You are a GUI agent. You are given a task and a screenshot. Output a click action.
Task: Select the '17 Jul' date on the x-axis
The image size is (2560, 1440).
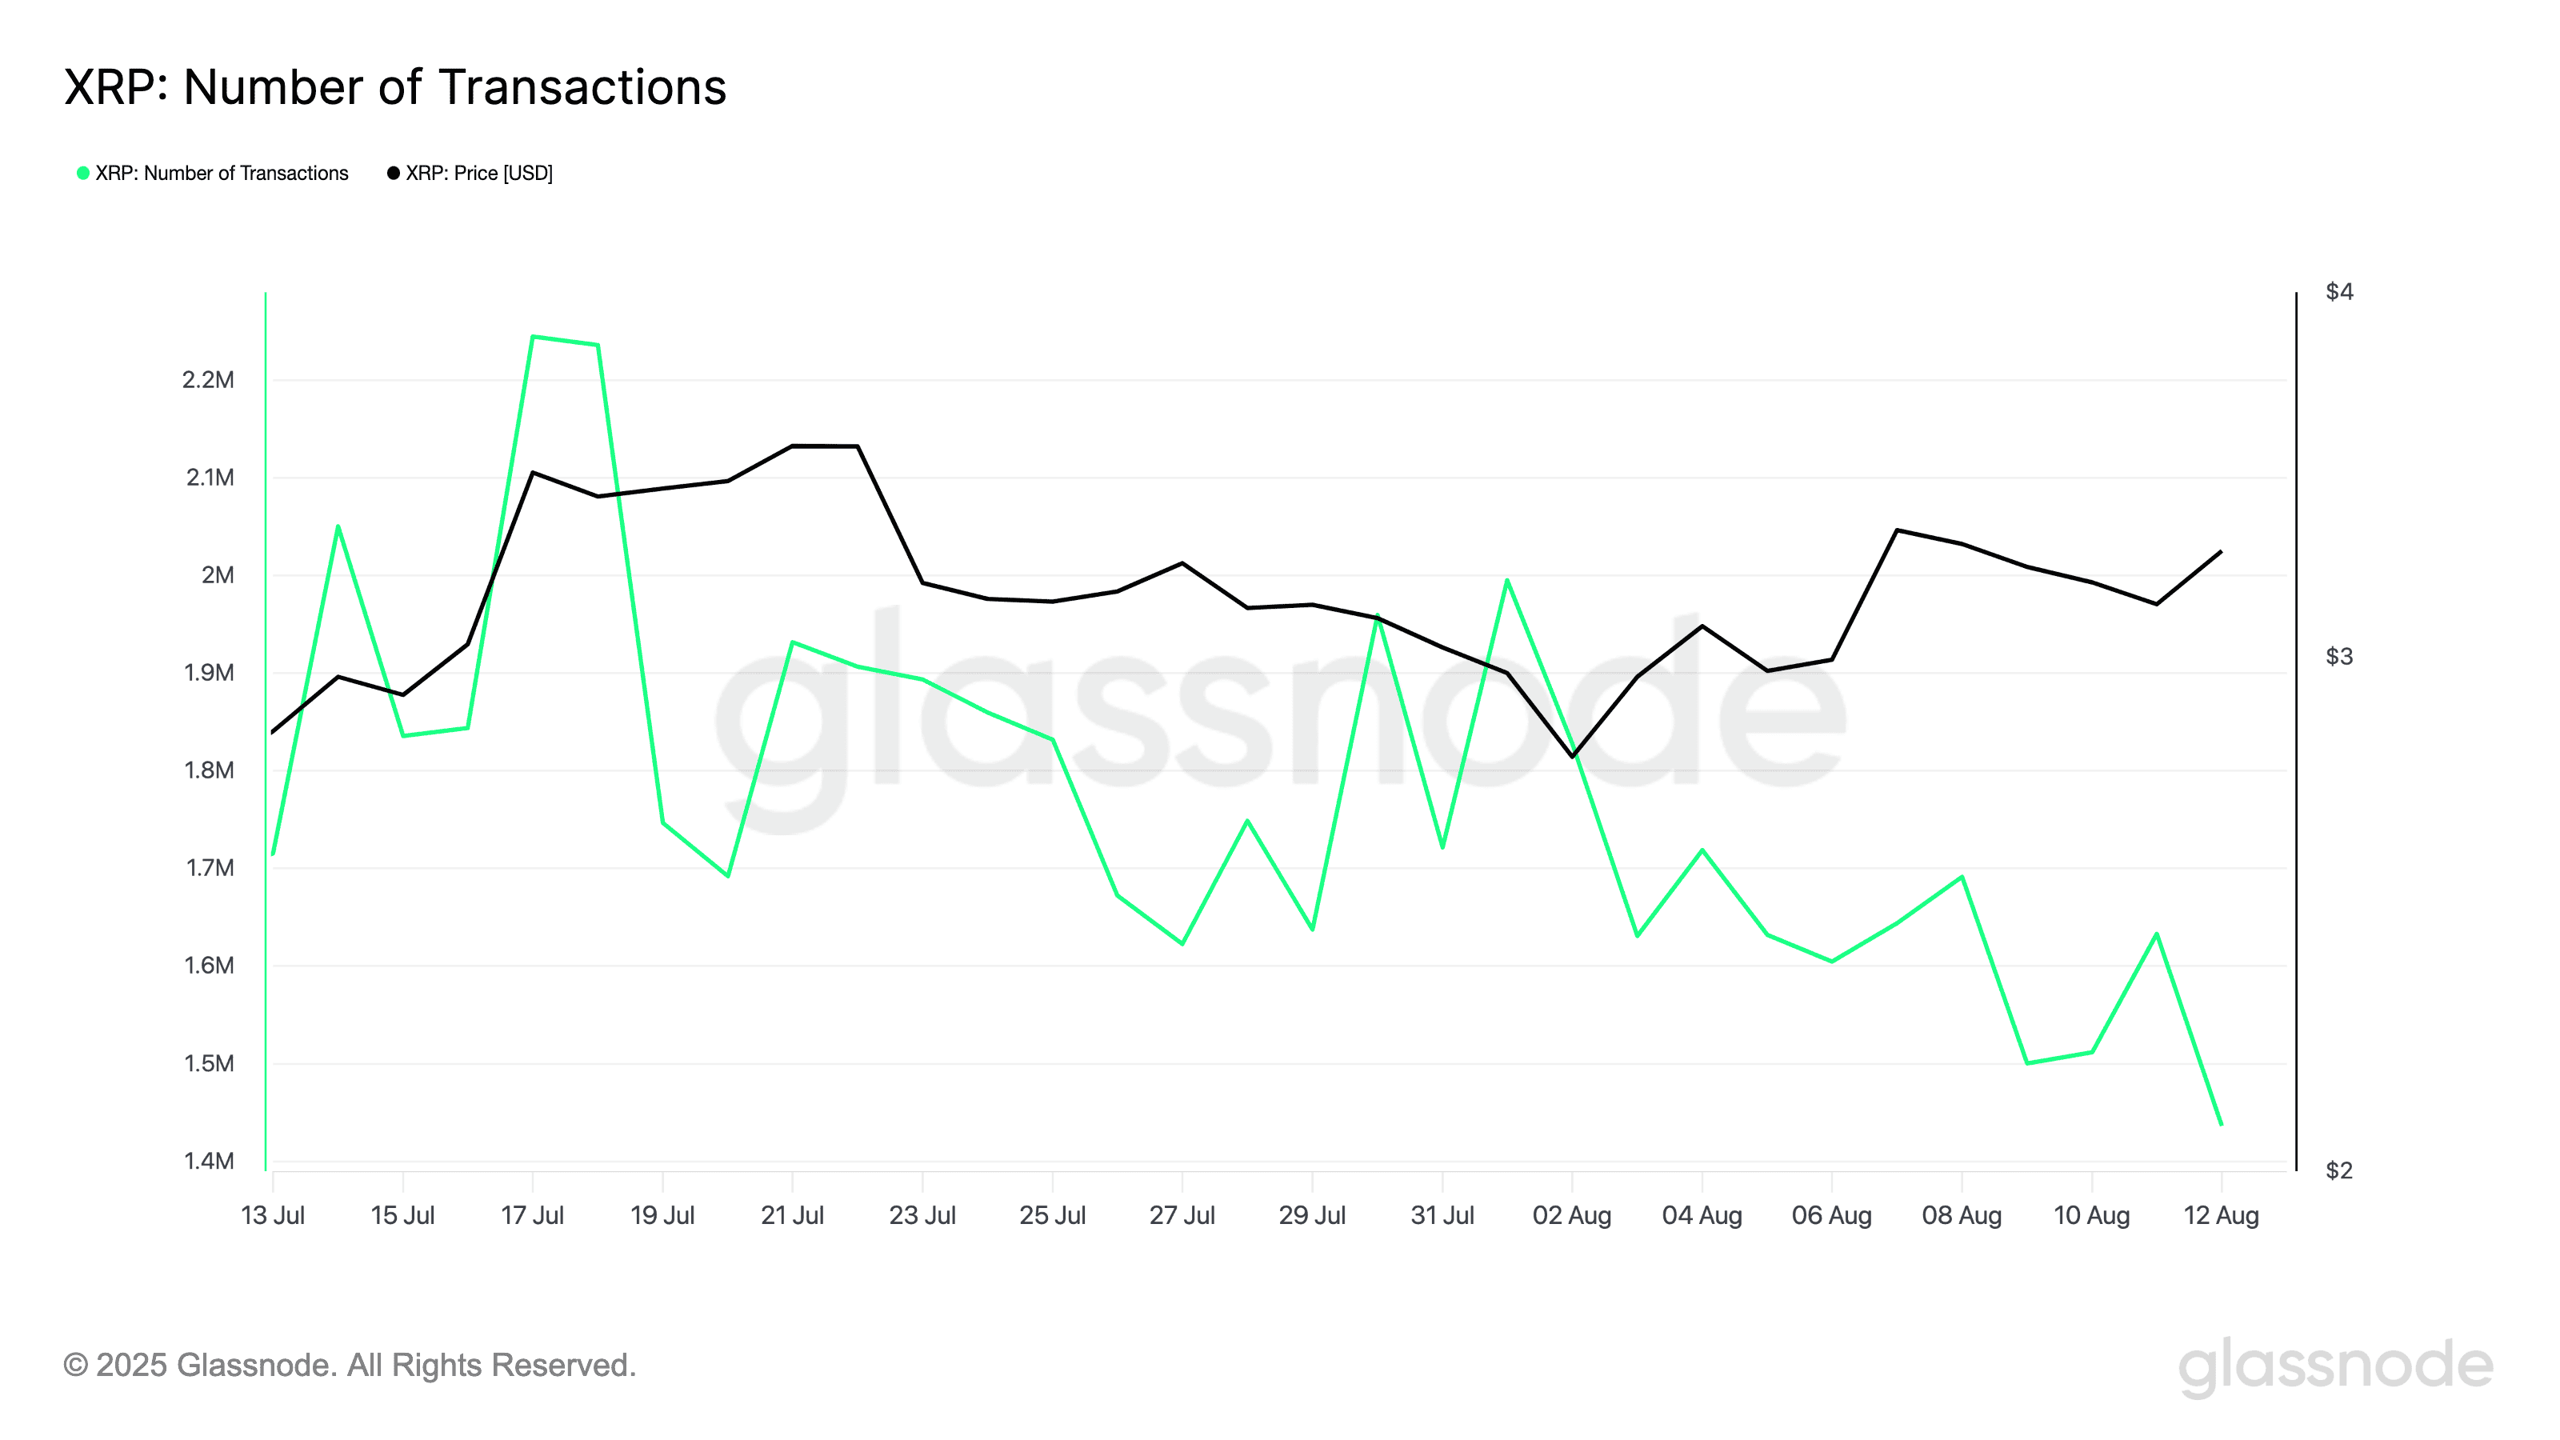click(532, 1216)
